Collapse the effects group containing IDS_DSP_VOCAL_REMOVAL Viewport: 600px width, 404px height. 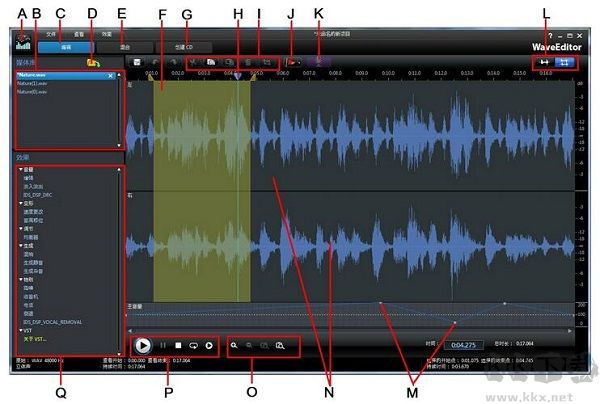pyautogui.click(x=21, y=280)
